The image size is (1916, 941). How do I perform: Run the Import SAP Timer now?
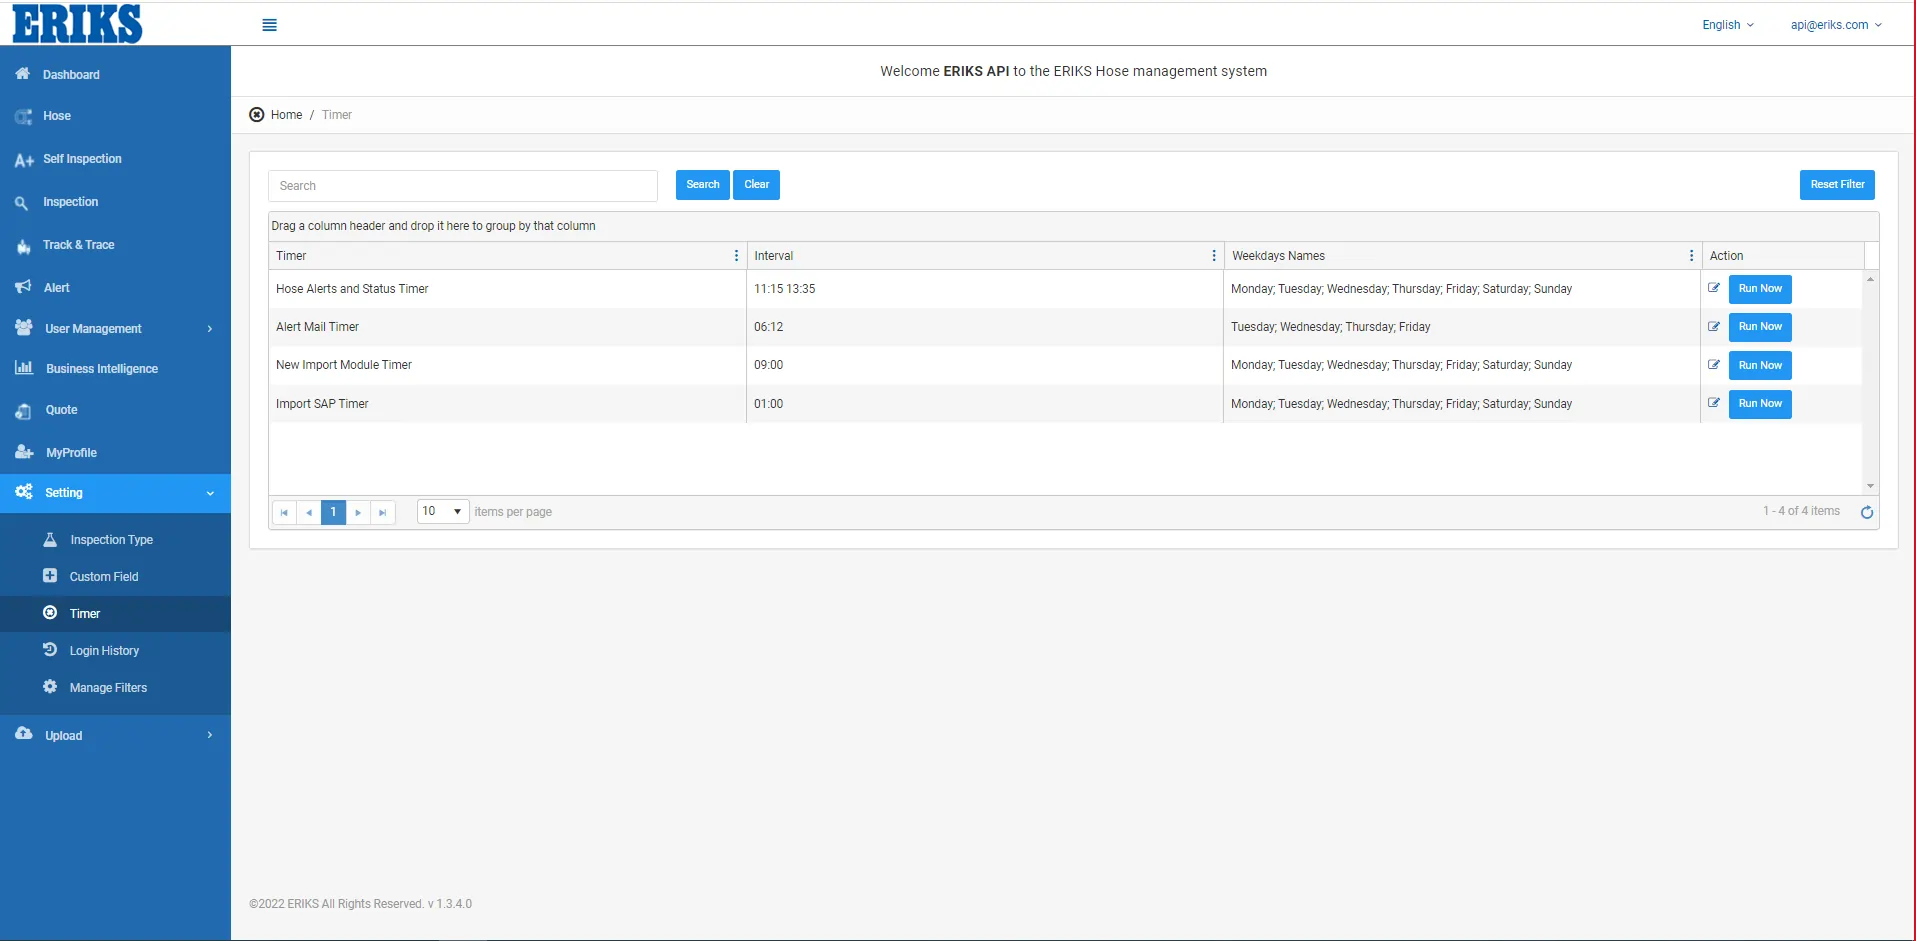pos(1760,404)
